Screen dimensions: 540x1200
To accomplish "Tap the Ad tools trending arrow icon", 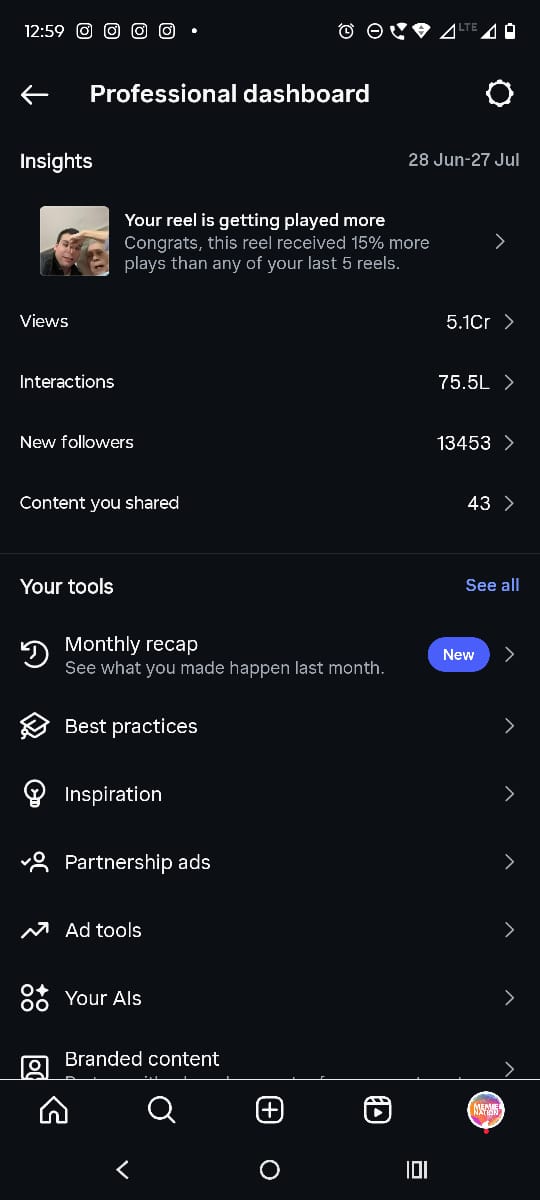I will (35, 930).
